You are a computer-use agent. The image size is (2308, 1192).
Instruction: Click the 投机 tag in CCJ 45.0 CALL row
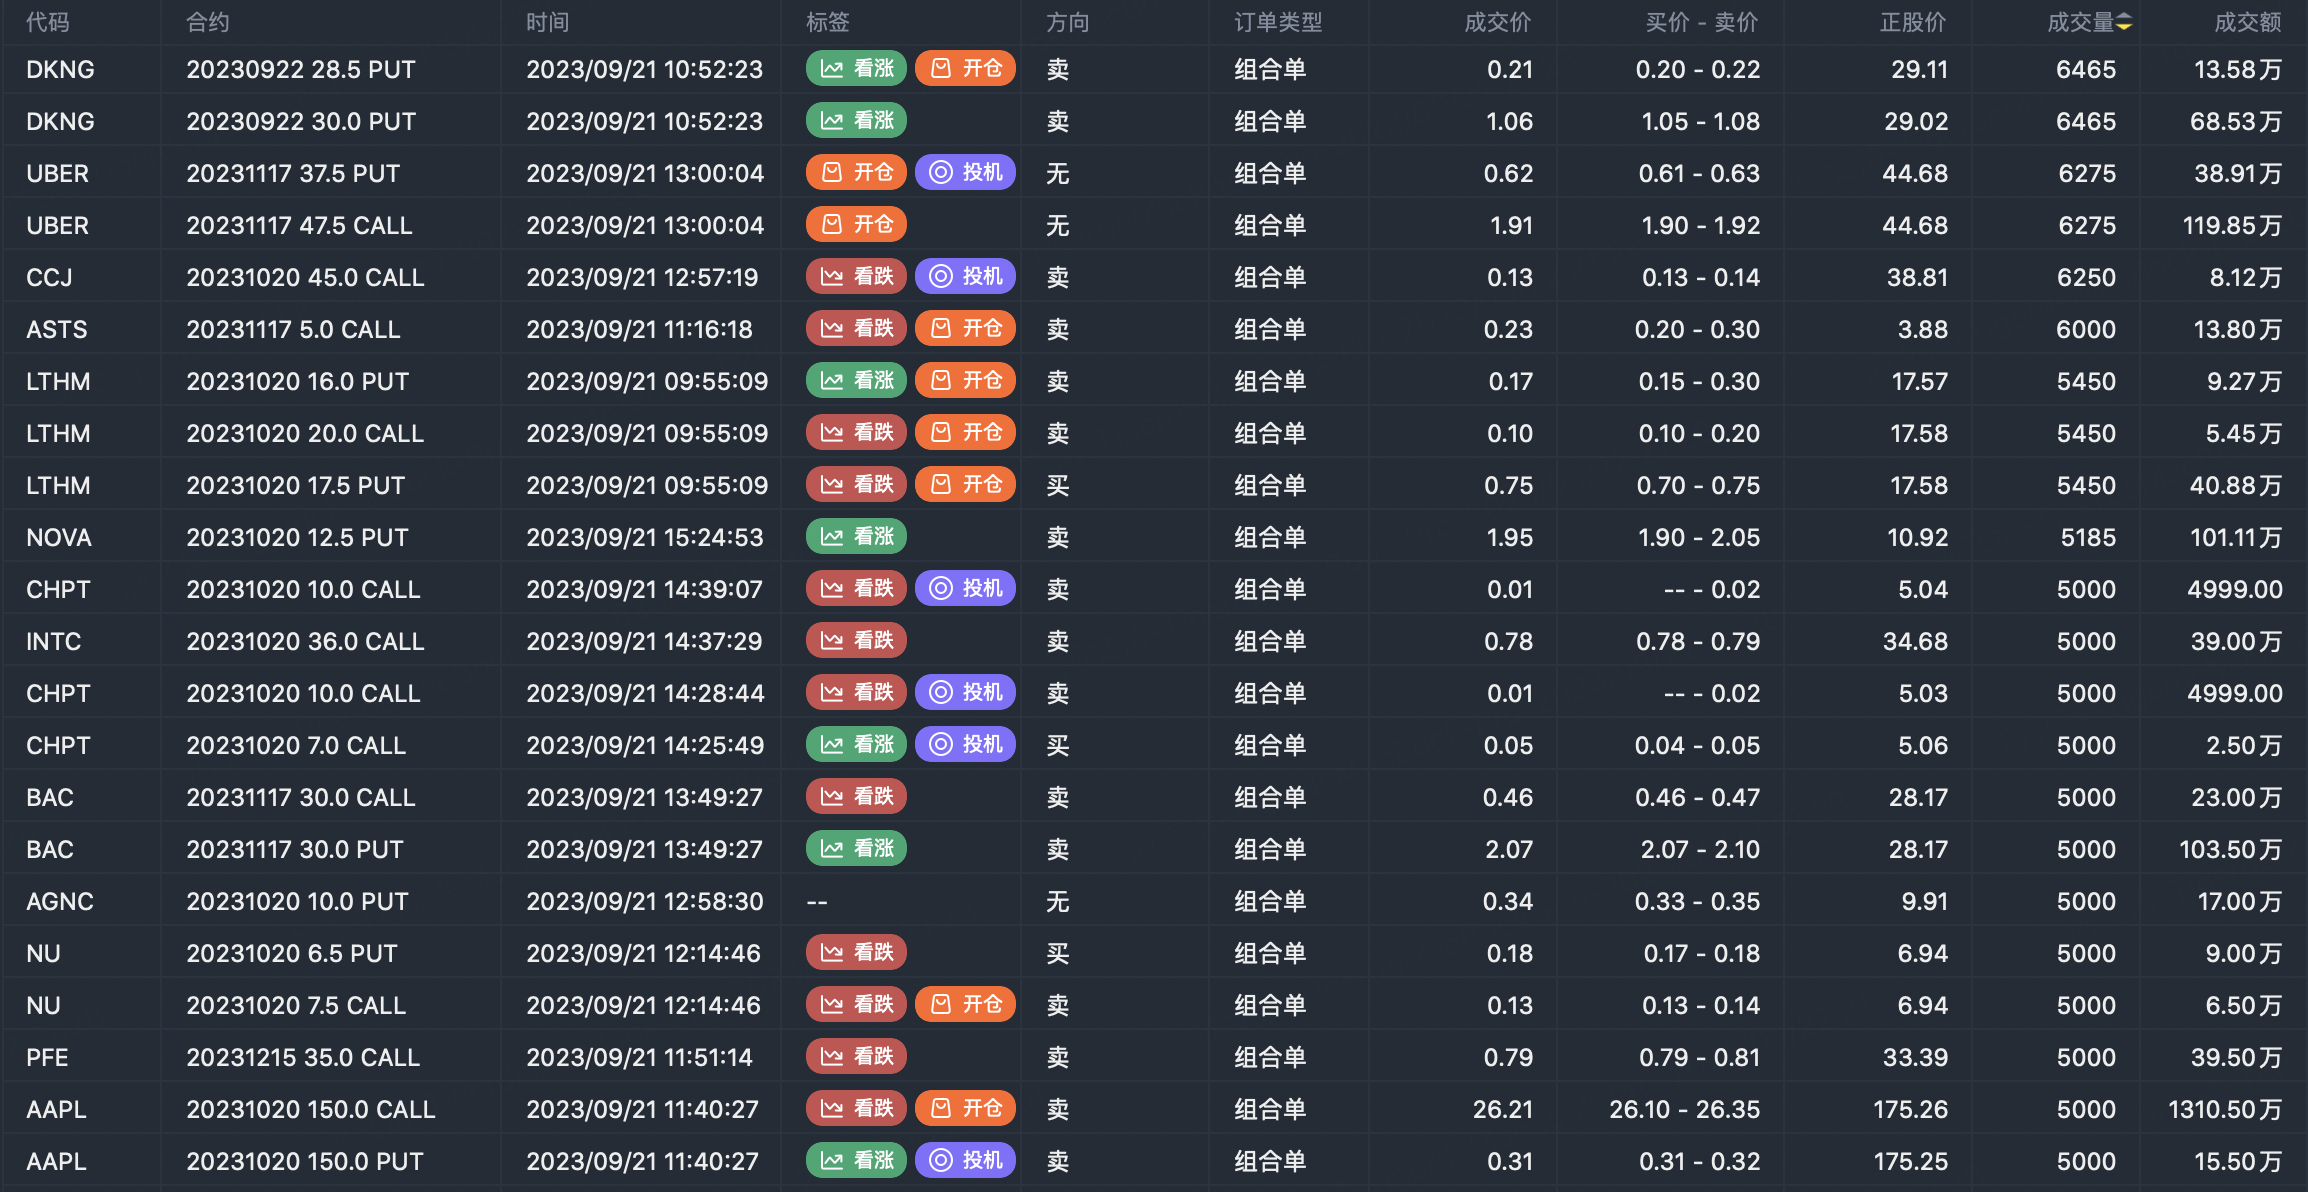[x=966, y=276]
